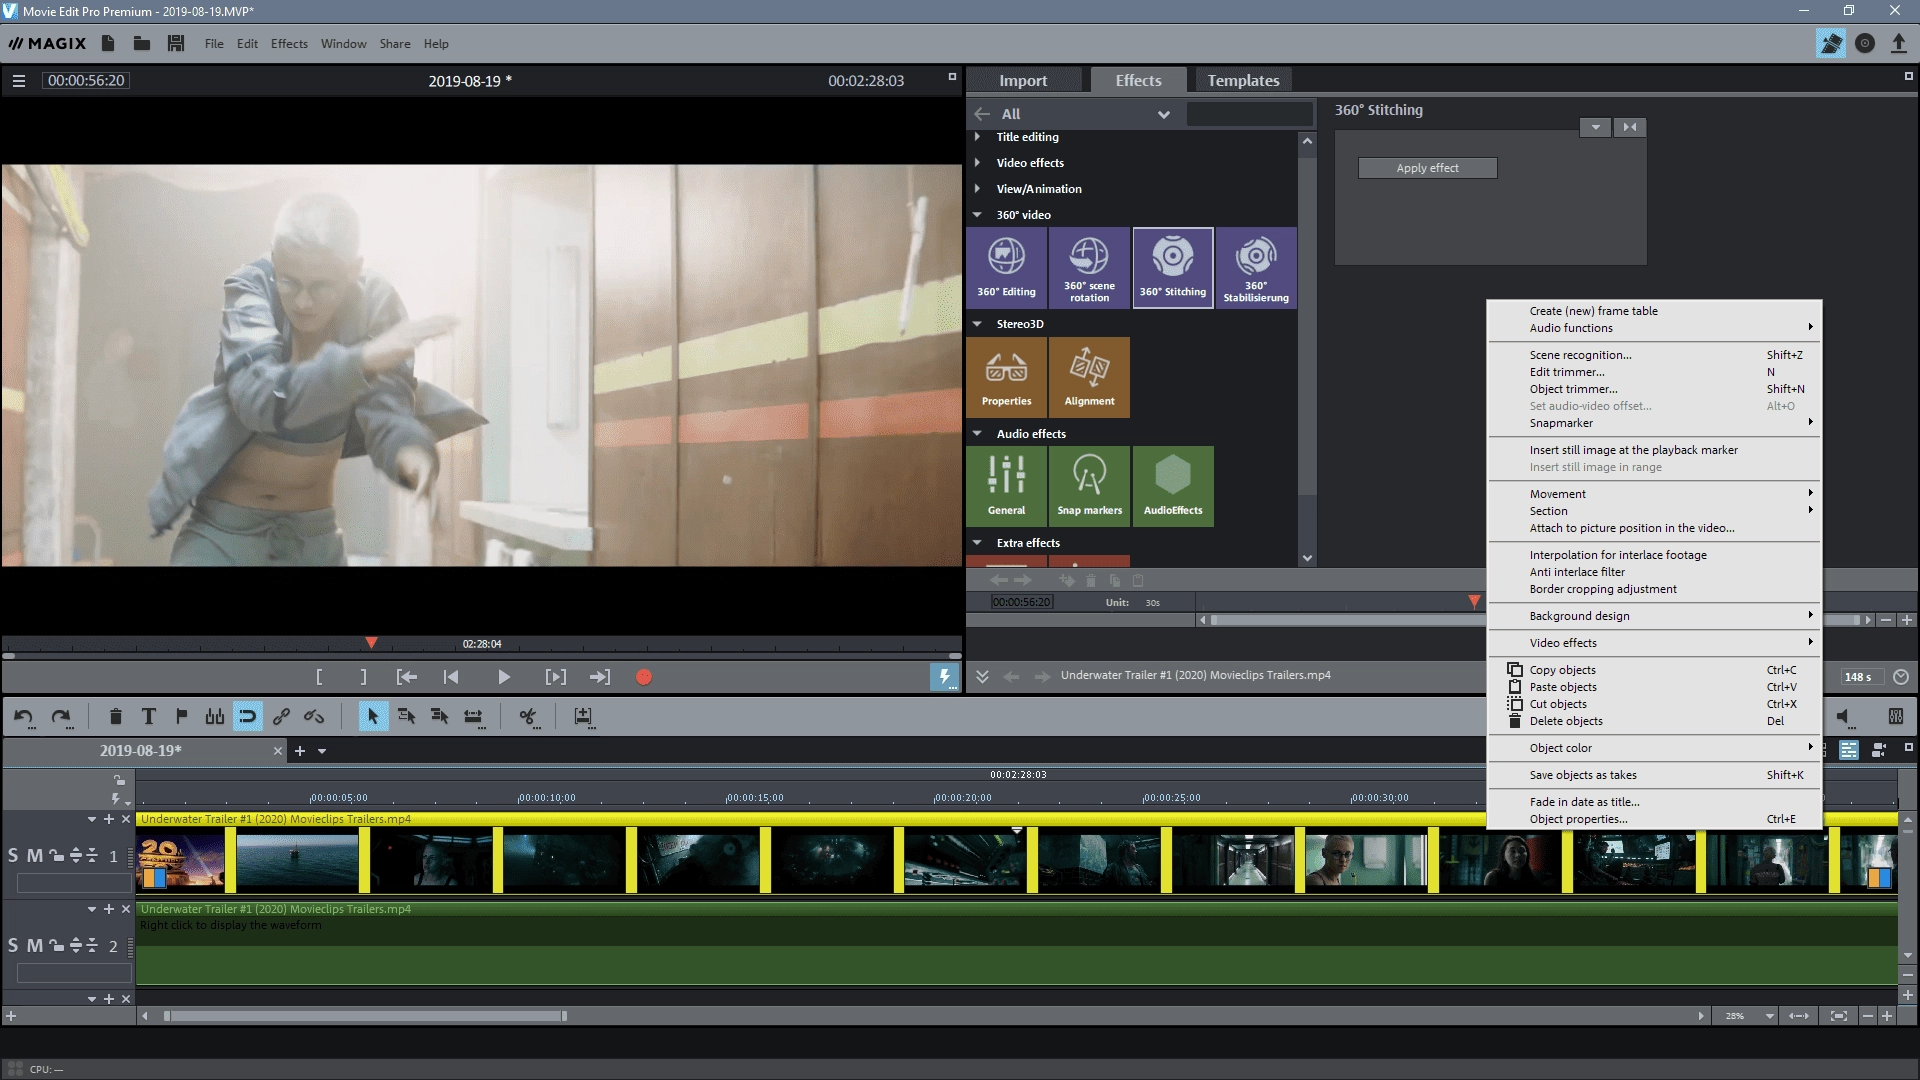Click Play in the preview monitor
1920x1080 pixels.
(x=503, y=677)
